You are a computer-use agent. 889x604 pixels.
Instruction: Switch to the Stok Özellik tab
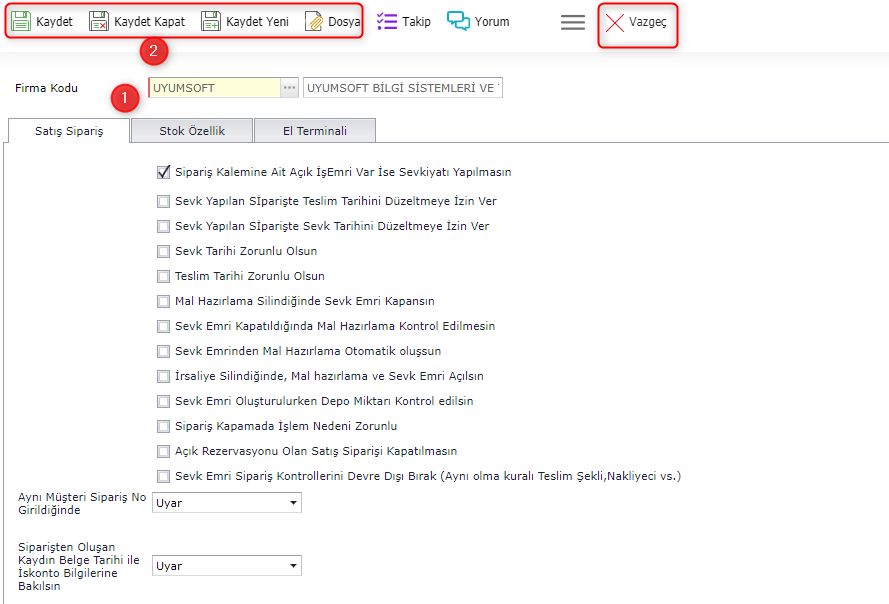191,131
